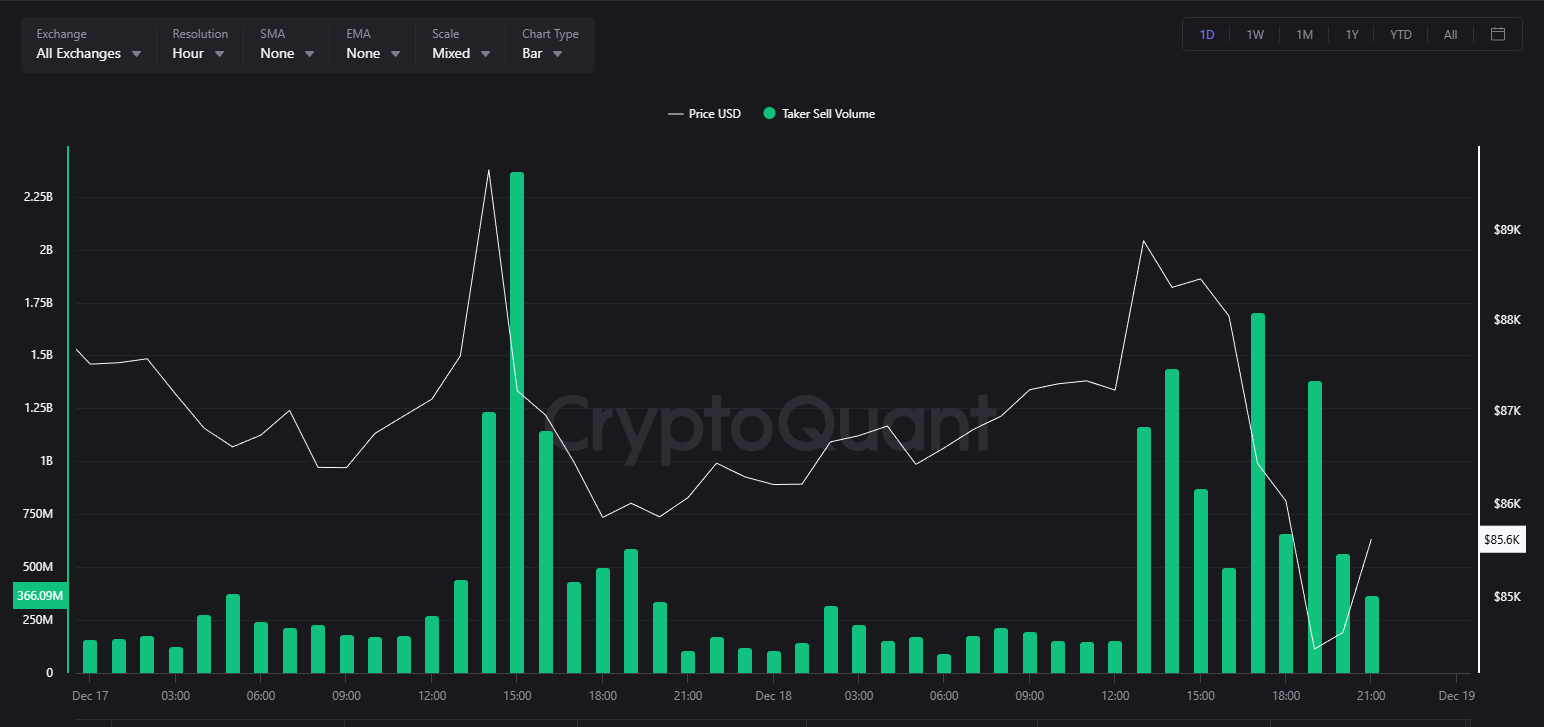Click the $85.6K current price label
Screen dimensions: 1544x727
coord(1502,539)
